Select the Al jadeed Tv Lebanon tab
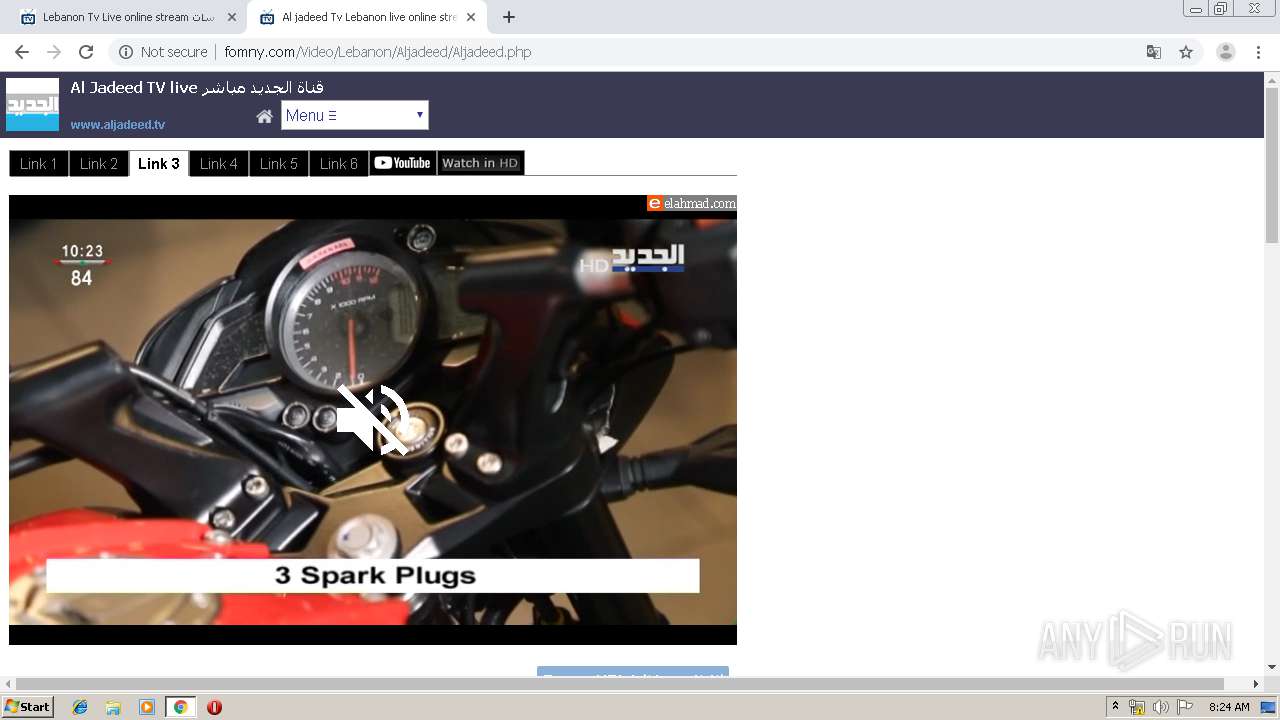Viewport: 1280px width, 720px height. point(368,17)
